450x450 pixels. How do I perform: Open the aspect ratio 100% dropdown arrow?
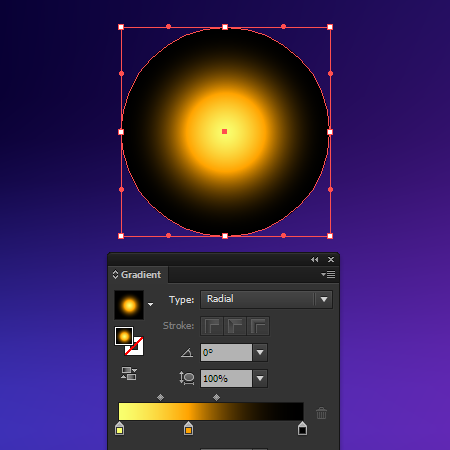tap(260, 378)
